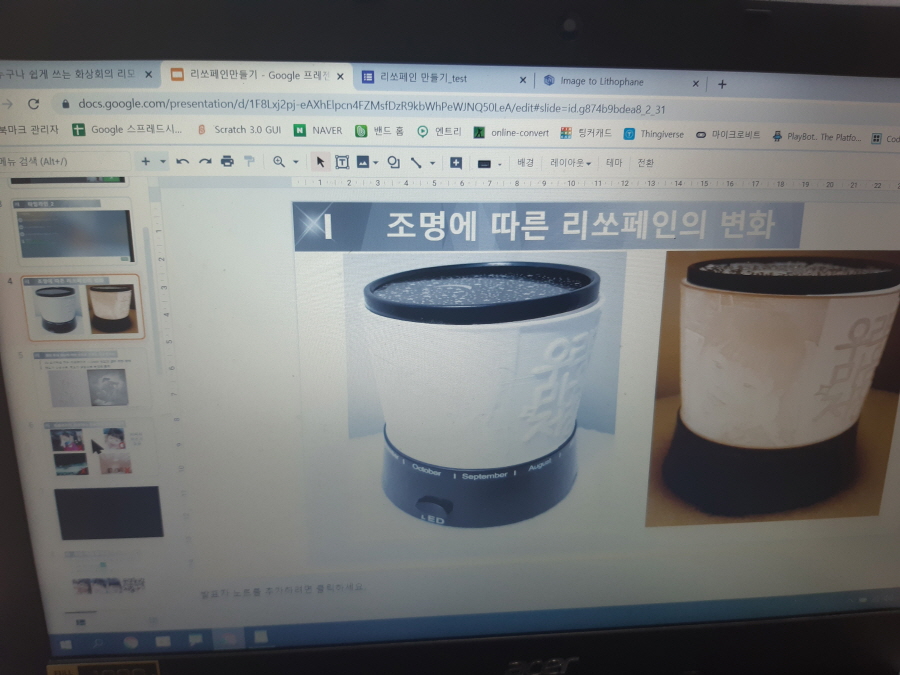Click the undo arrow icon
Viewport: 900px width, 675px height.
click(183, 162)
